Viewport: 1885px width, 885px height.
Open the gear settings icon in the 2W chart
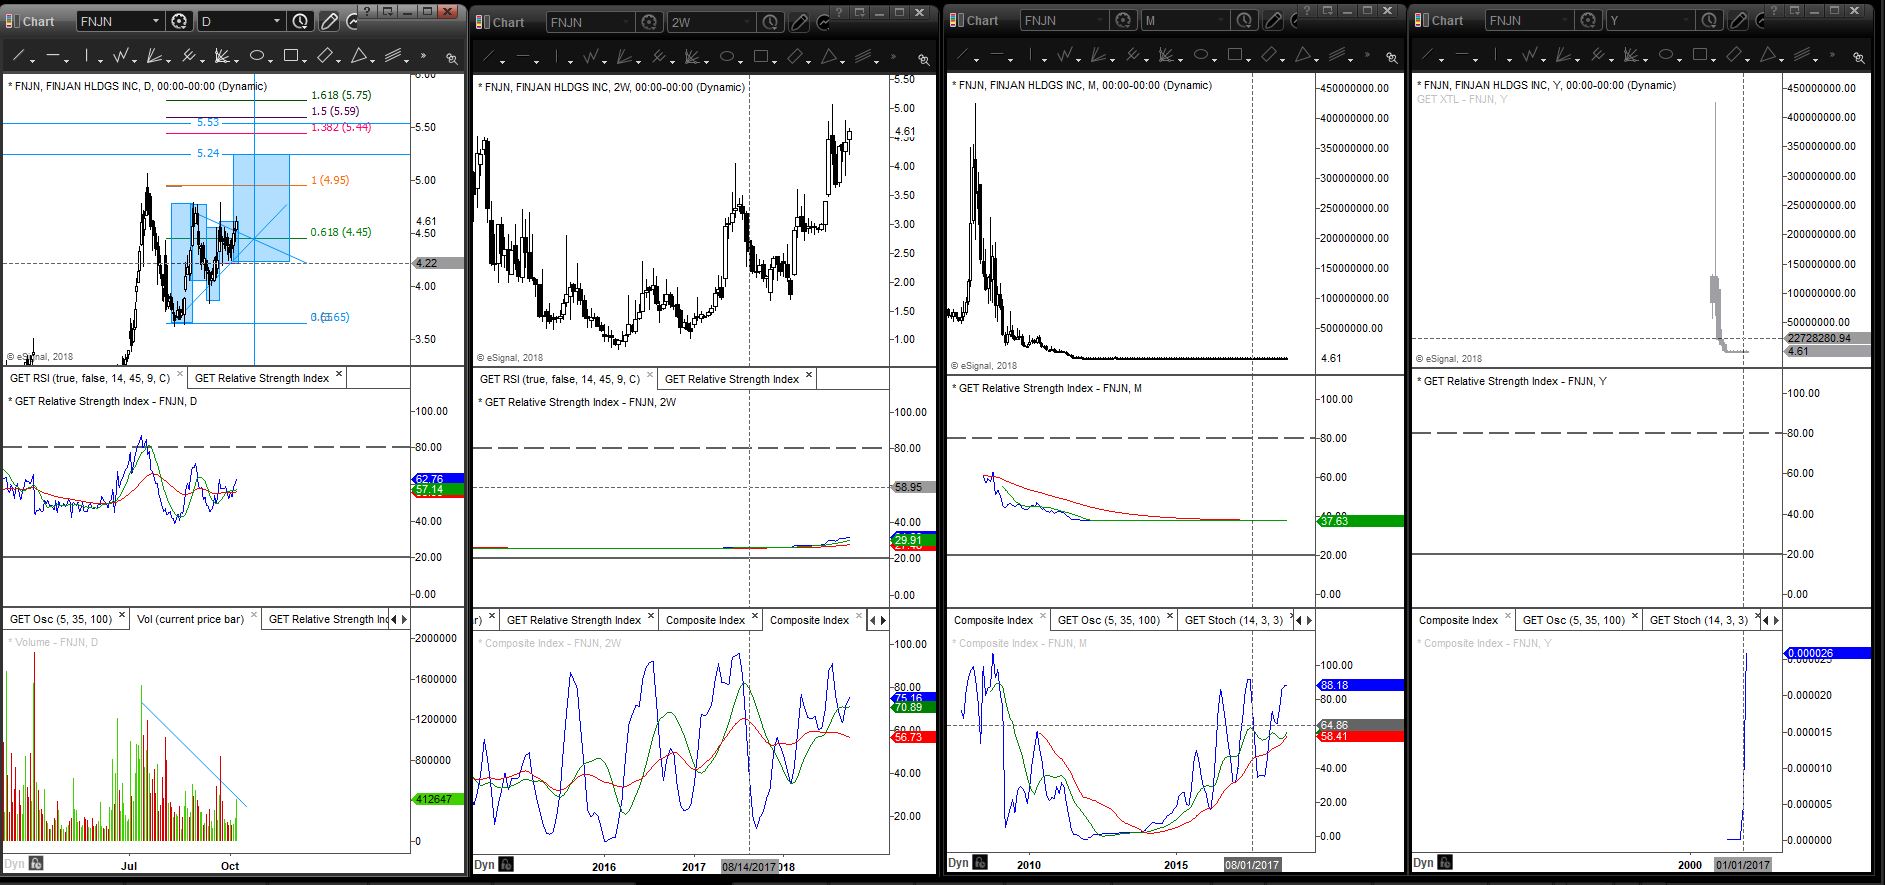[649, 22]
